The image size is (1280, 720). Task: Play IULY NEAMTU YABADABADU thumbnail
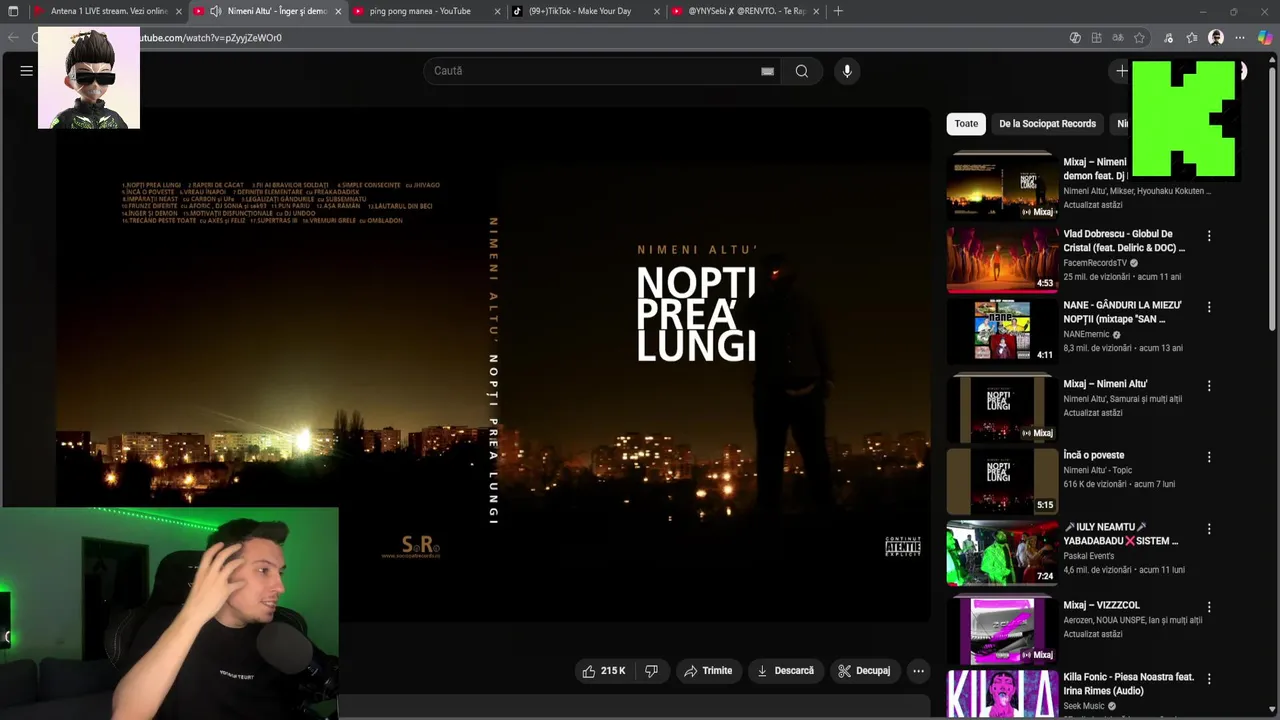(1001, 553)
